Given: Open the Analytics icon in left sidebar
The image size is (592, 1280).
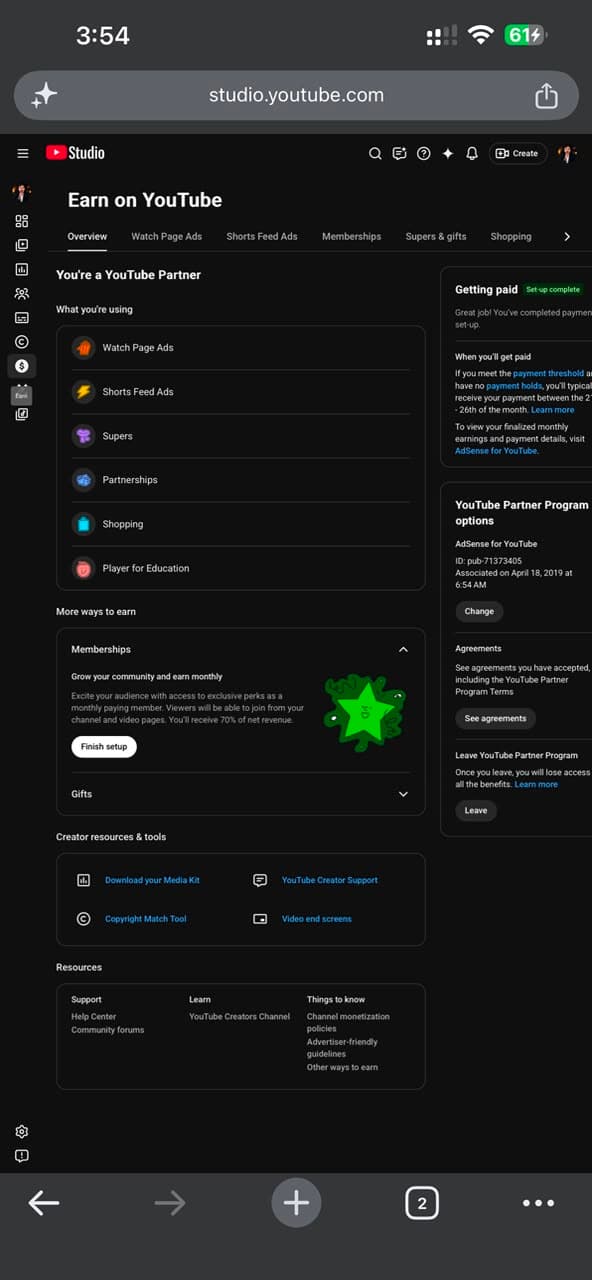Looking at the screenshot, I should pyautogui.click(x=22, y=270).
